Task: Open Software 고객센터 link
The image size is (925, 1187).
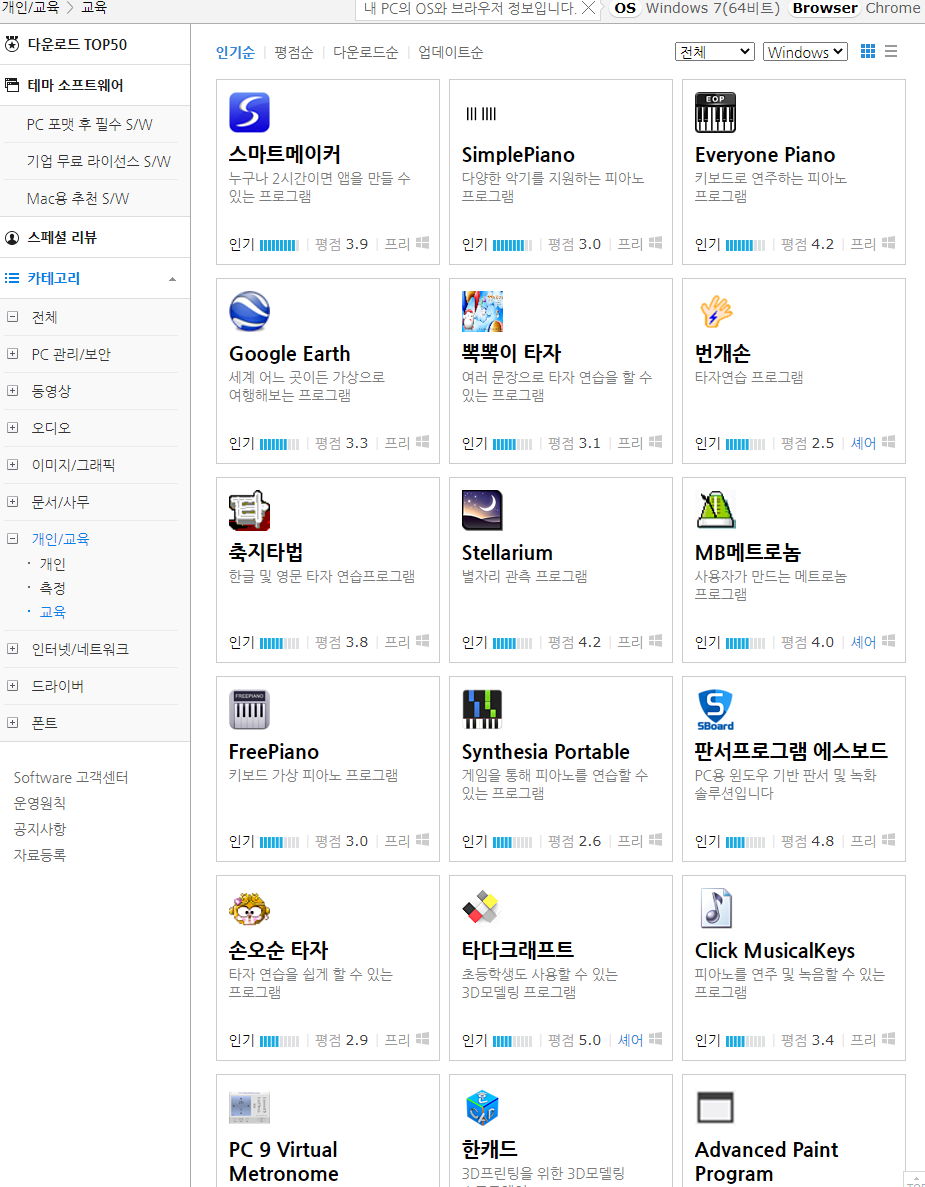Action: tap(71, 777)
